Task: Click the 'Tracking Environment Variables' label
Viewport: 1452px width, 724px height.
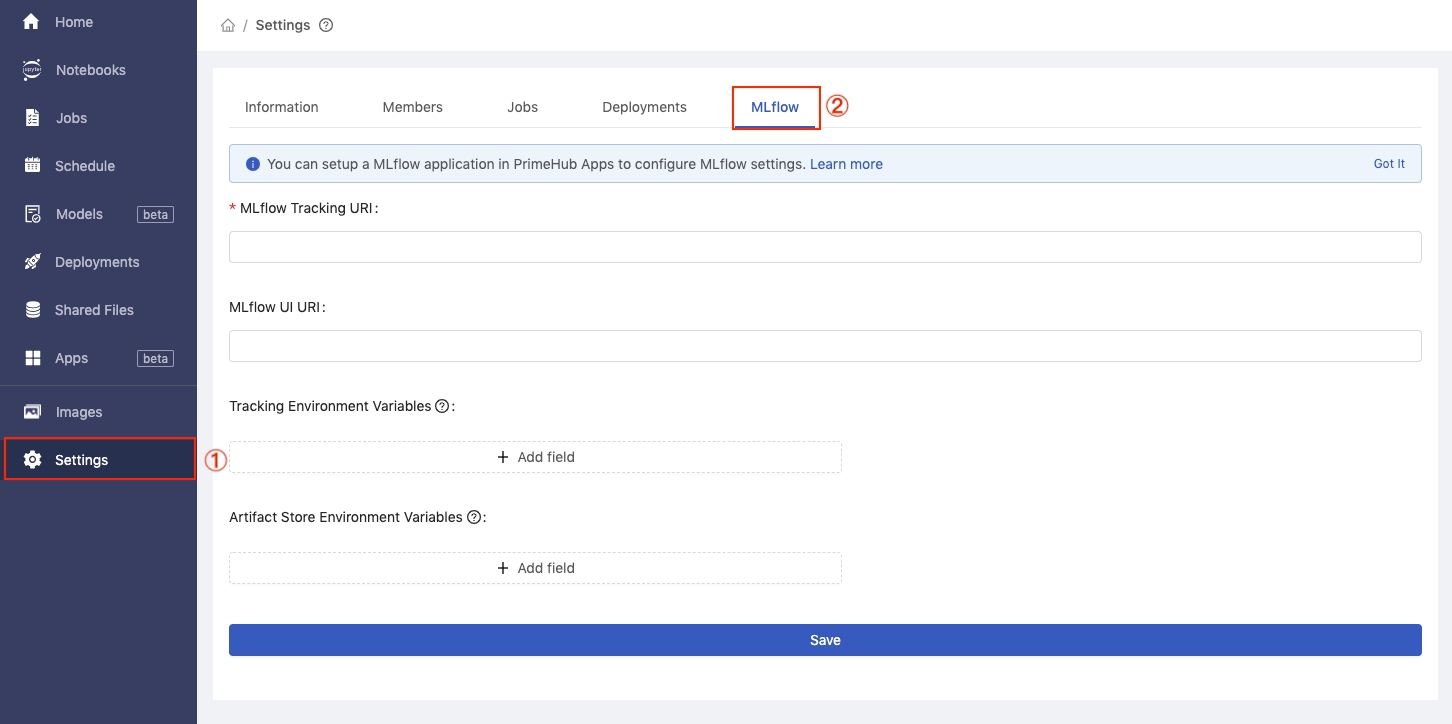Action: point(330,406)
